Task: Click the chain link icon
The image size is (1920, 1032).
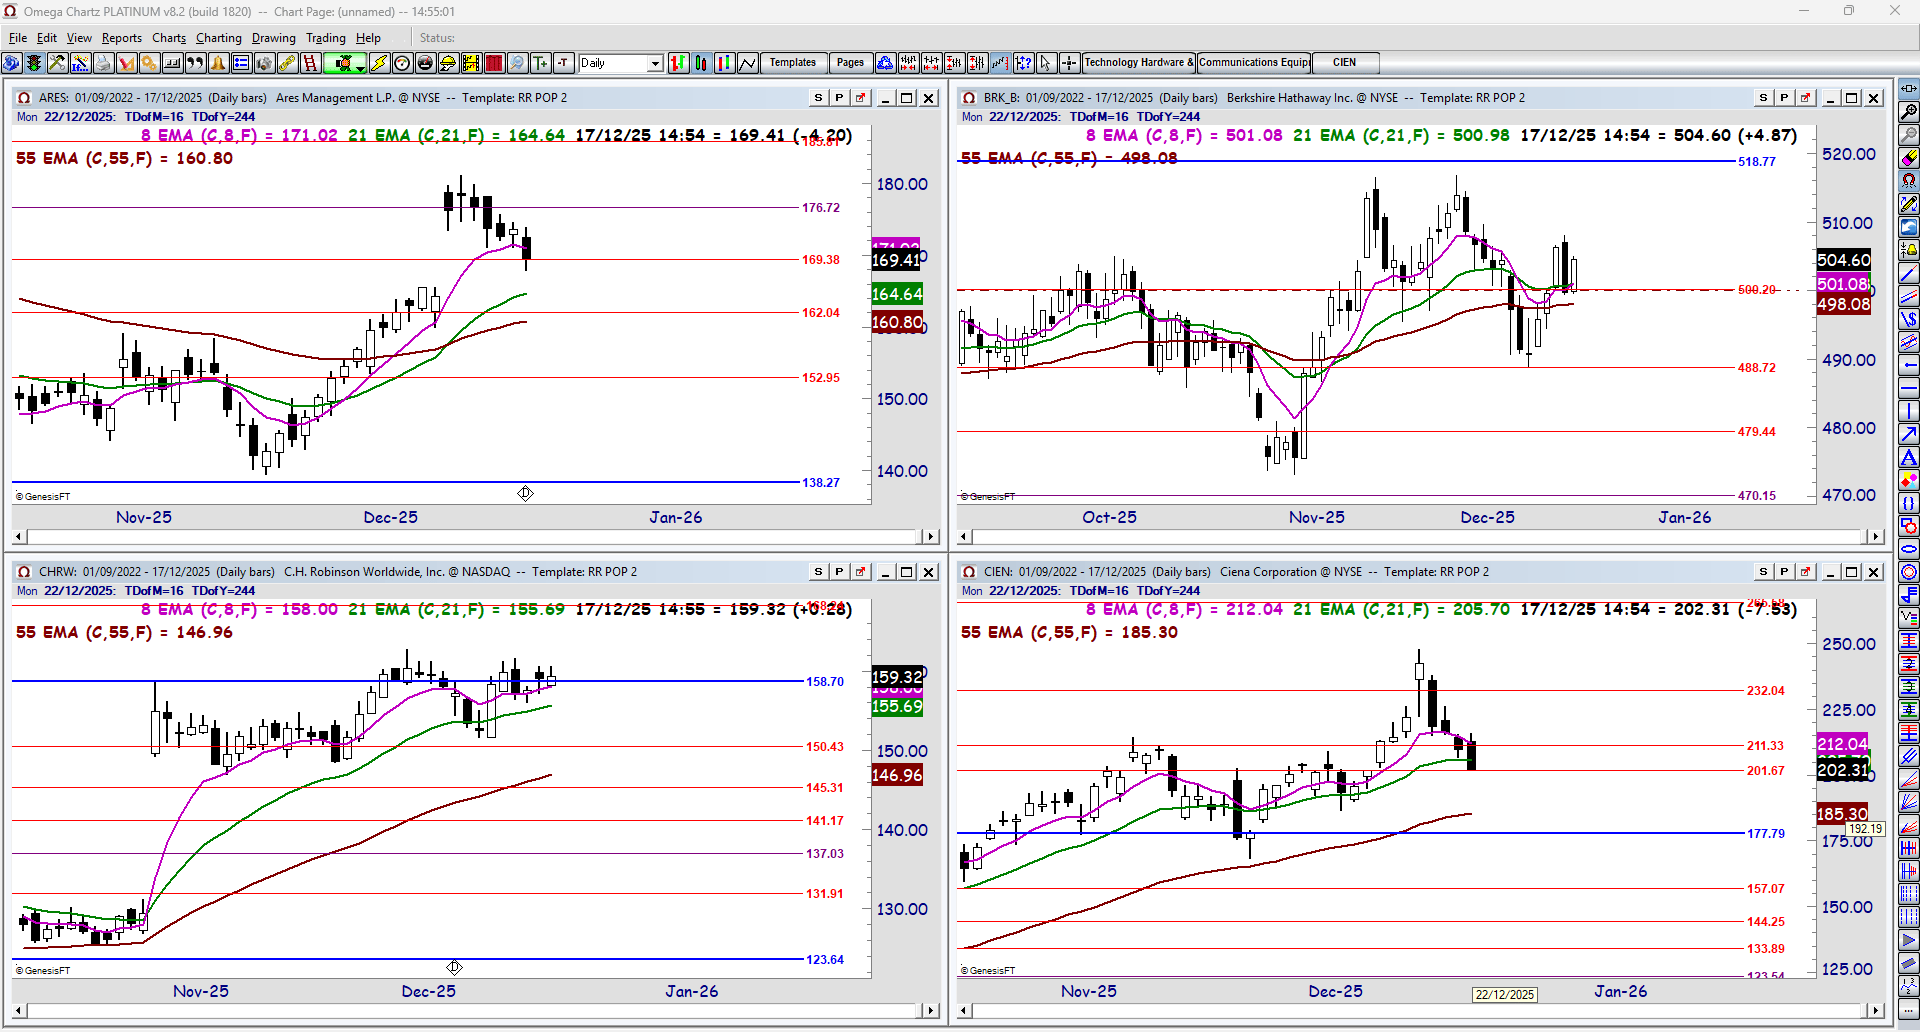Action: pyautogui.click(x=287, y=63)
